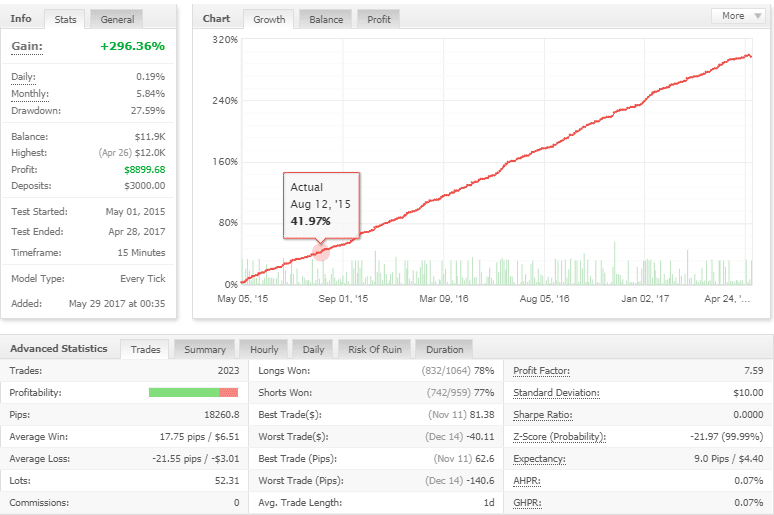This screenshot has width=774, height=515.
Task: Click the Sharpe Ratio label
Action: click(x=541, y=414)
